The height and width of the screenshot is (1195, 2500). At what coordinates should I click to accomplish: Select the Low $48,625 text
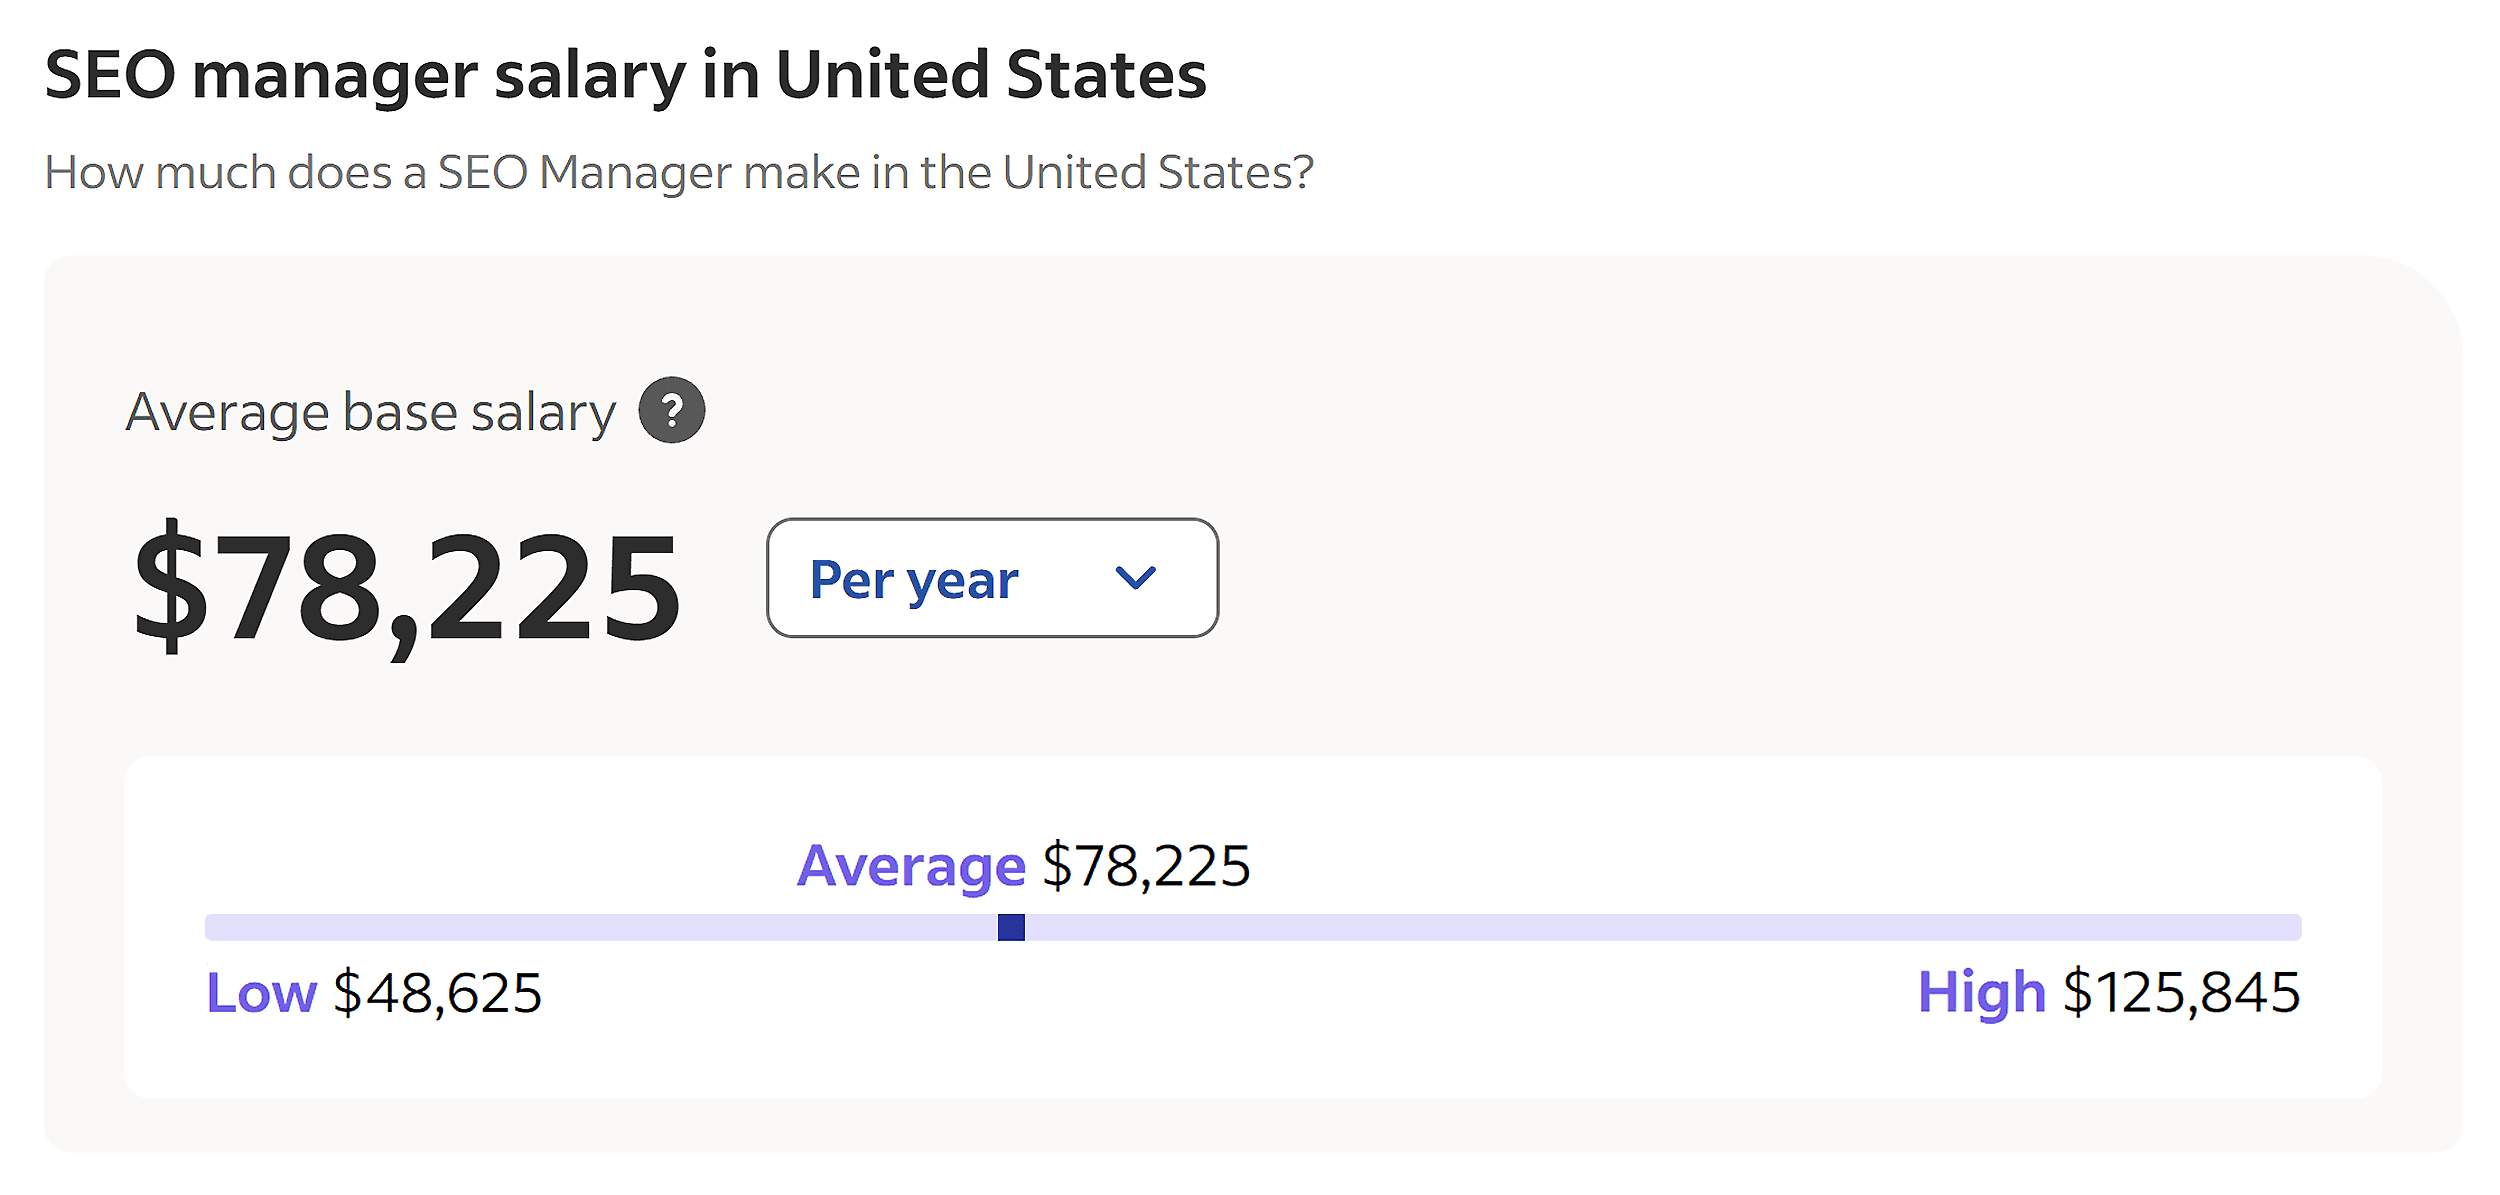click(373, 992)
